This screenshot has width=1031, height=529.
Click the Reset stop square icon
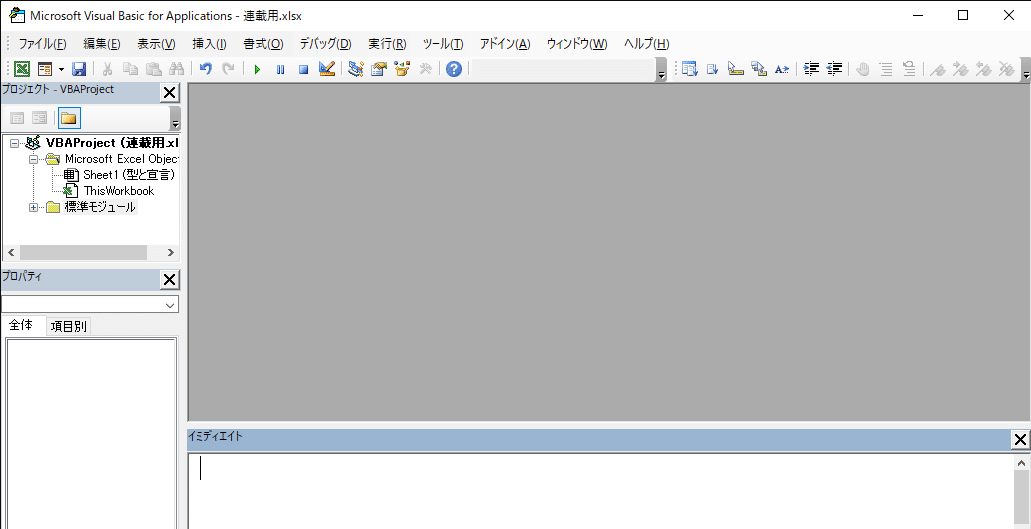point(303,69)
